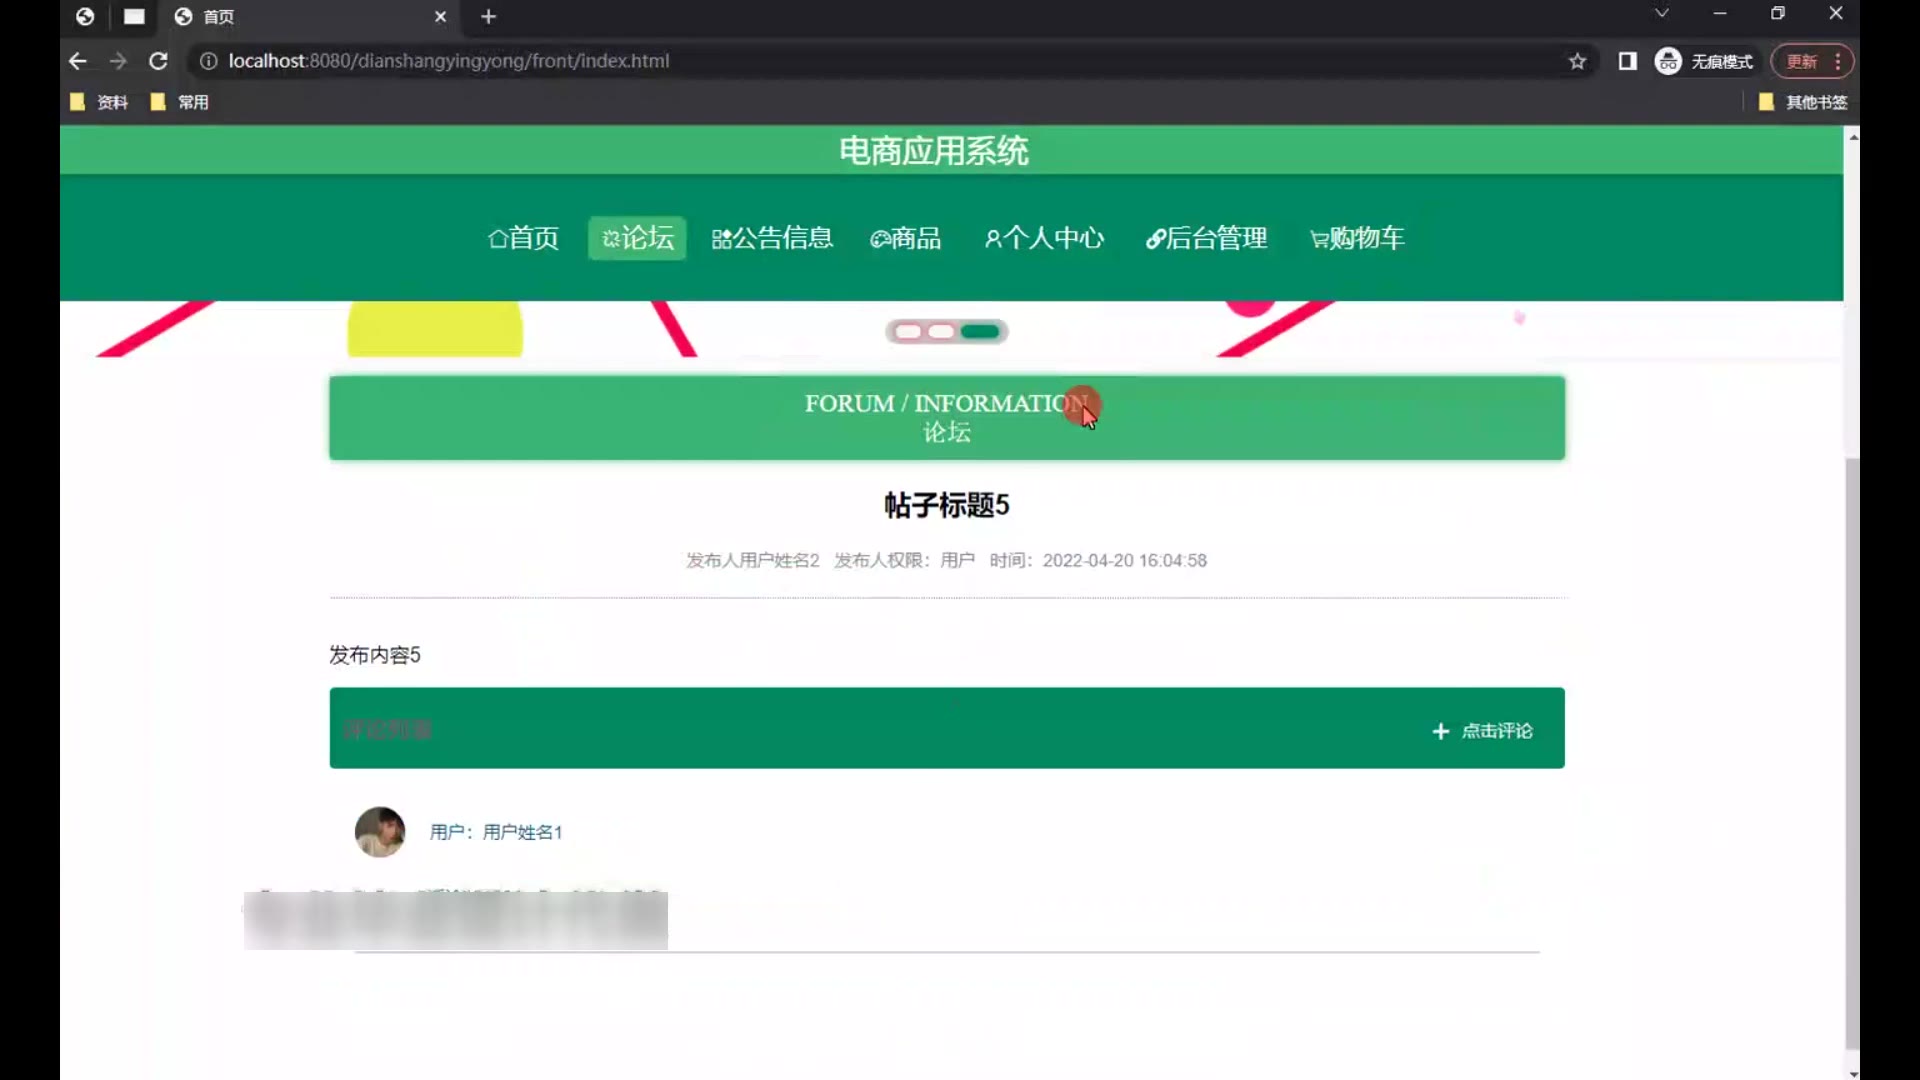Close the 首页 browser tab
Image resolution: width=1920 pixels, height=1080 pixels.
click(x=440, y=16)
